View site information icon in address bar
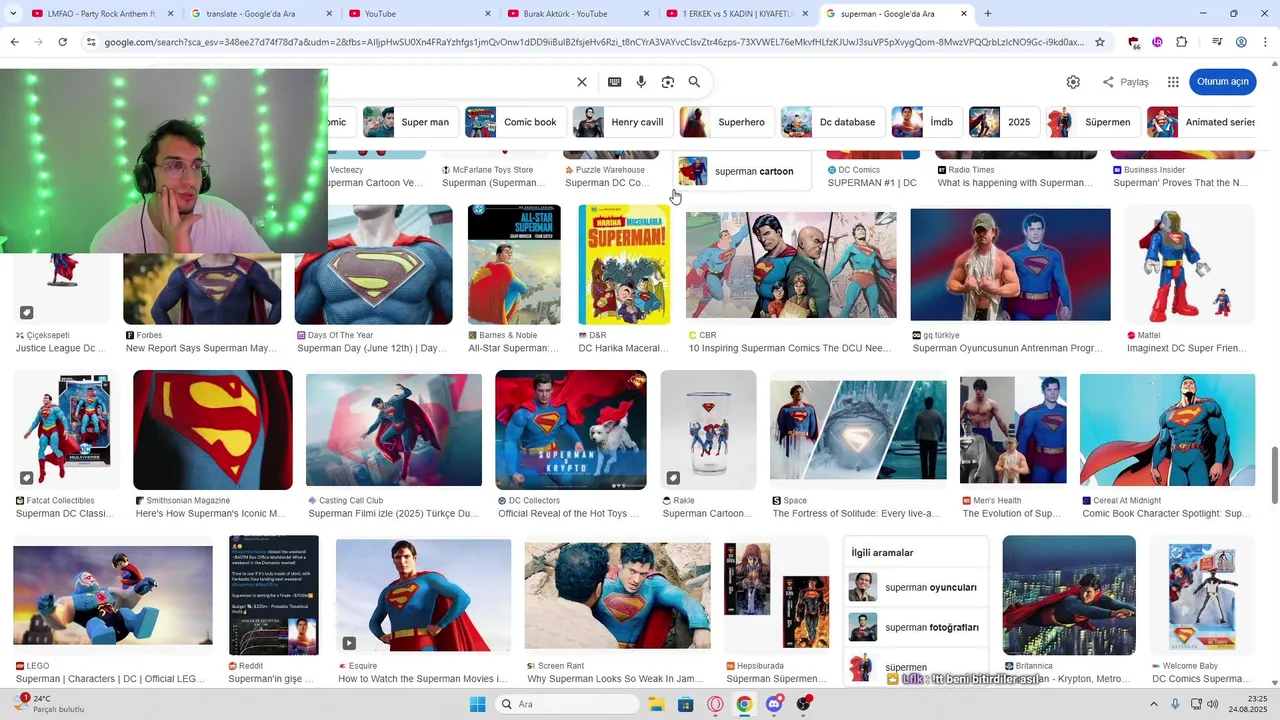 pyautogui.click(x=91, y=42)
